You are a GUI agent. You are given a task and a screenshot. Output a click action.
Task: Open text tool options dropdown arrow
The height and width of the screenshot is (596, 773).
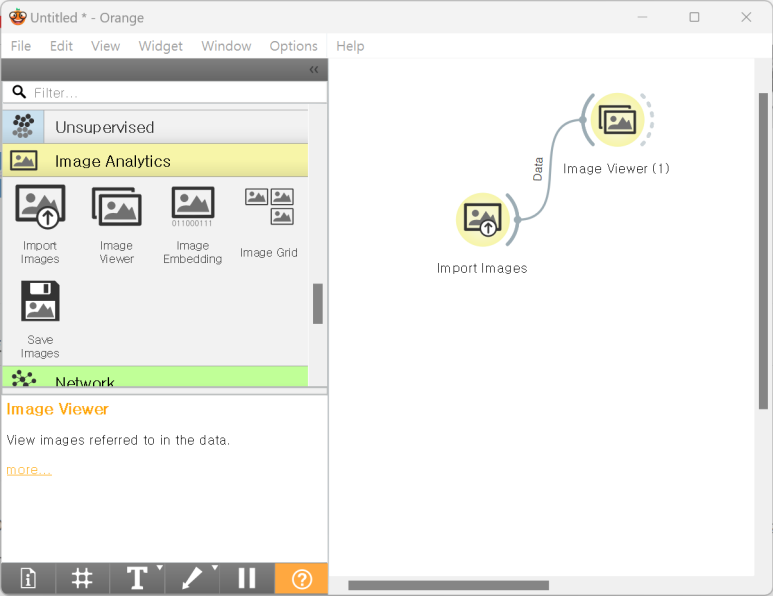point(159,568)
